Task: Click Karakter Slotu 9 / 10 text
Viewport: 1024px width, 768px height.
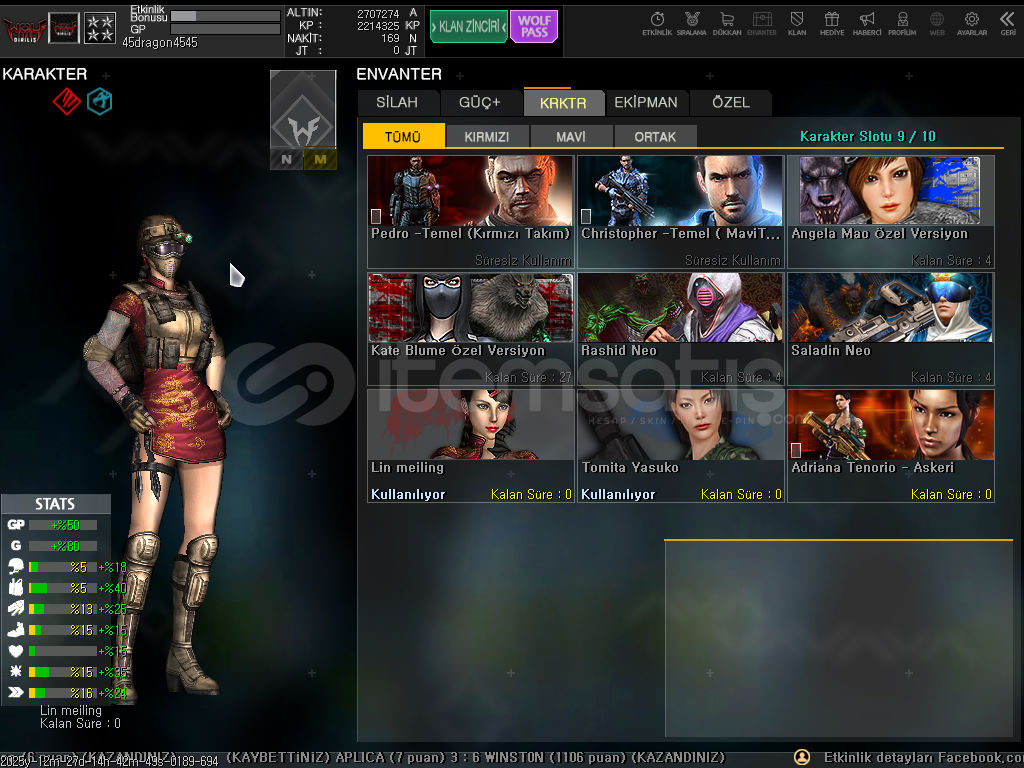Action: pos(868,136)
